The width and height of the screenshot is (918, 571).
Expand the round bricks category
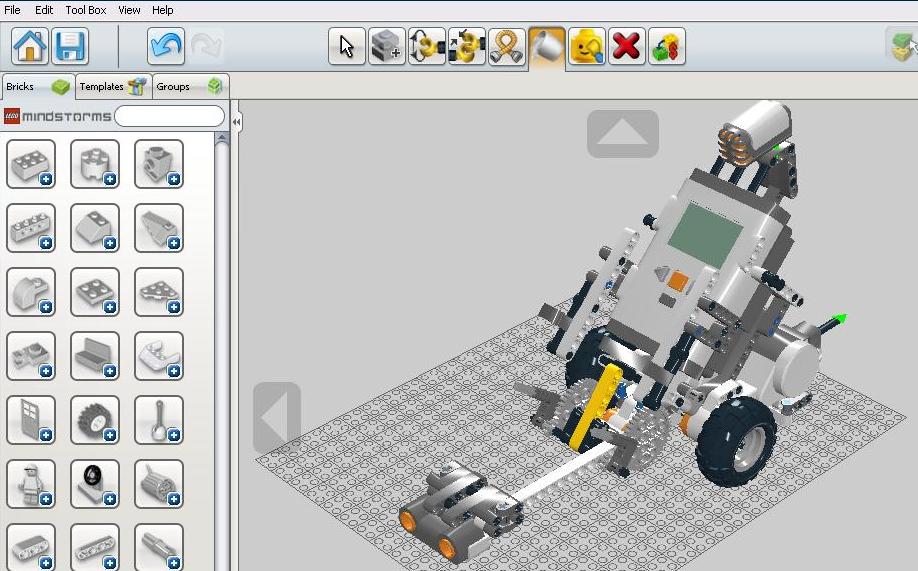coord(95,164)
